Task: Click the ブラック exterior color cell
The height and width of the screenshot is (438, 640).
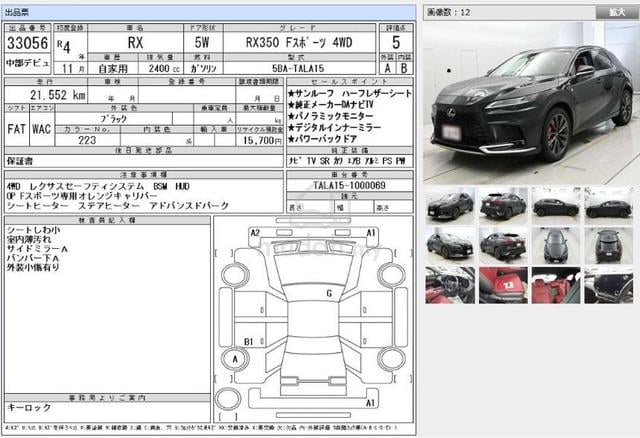Action: point(113,119)
